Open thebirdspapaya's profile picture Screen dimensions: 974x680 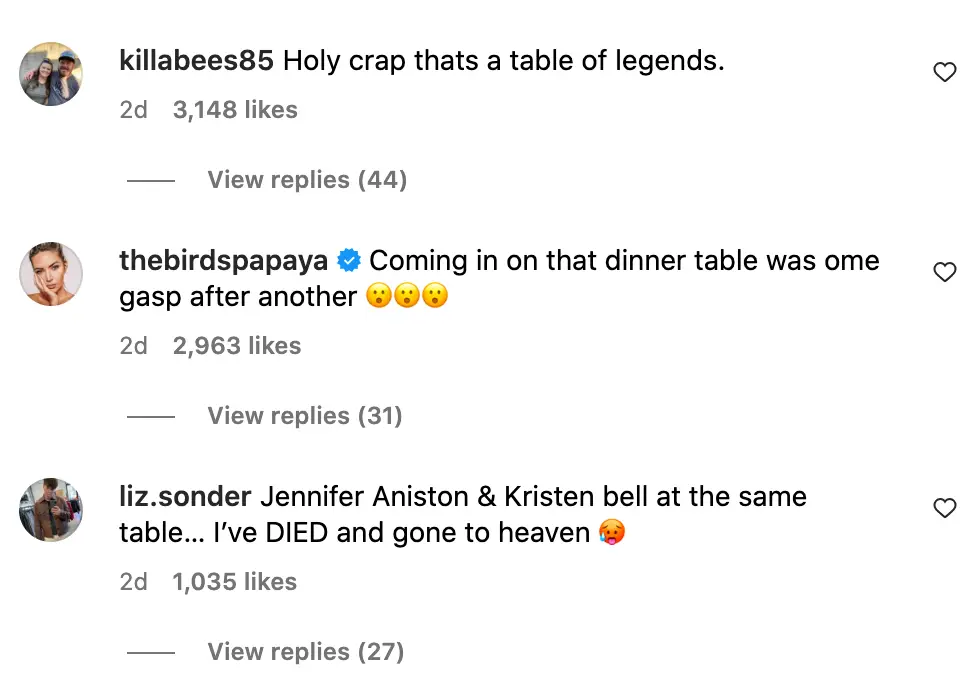click(50, 274)
